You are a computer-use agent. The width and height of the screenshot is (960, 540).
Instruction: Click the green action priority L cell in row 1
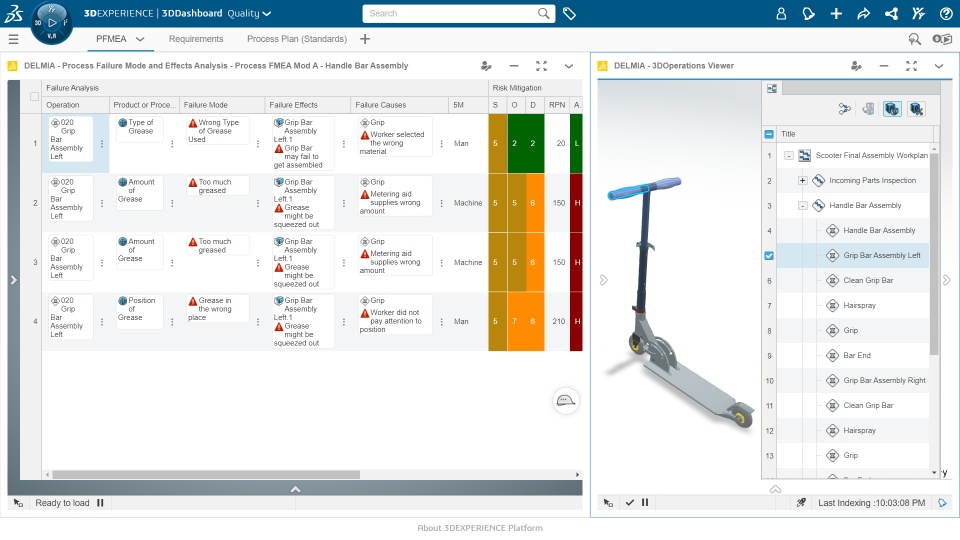[x=576, y=143]
